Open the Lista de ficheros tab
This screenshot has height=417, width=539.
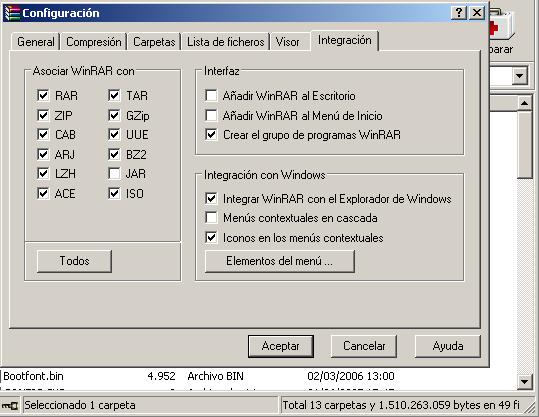226,42
